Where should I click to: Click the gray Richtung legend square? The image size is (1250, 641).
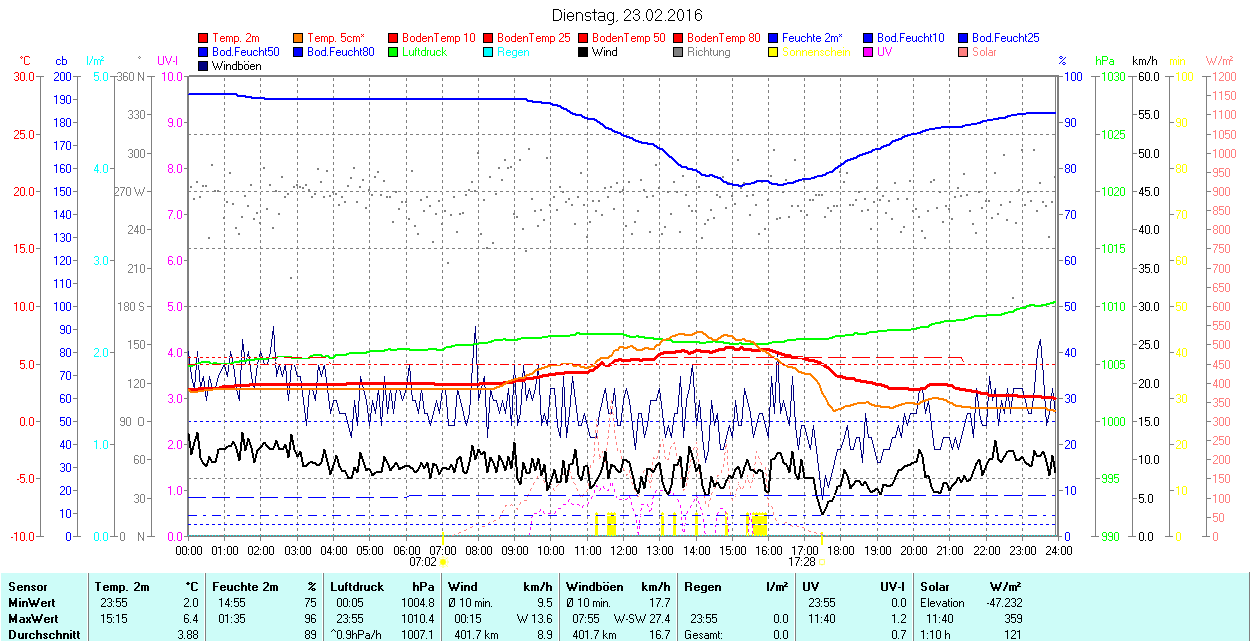click(x=679, y=52)
